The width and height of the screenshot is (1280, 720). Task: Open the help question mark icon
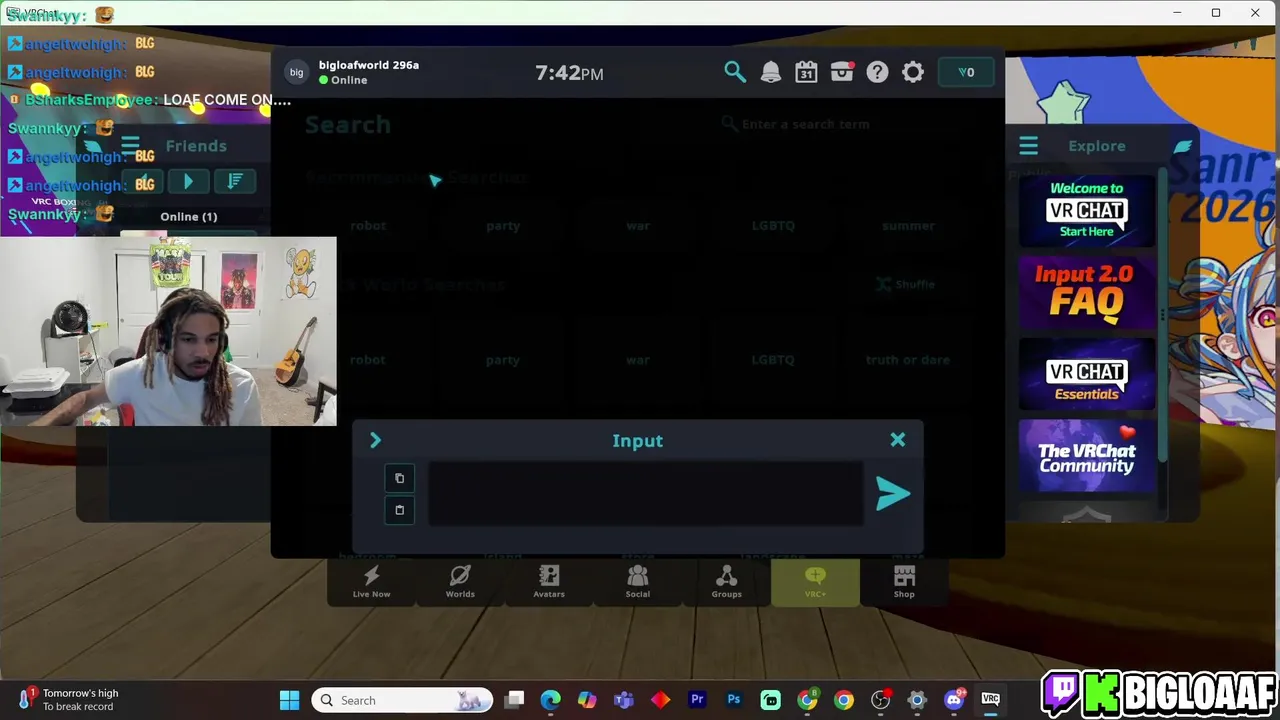point(877,72)
